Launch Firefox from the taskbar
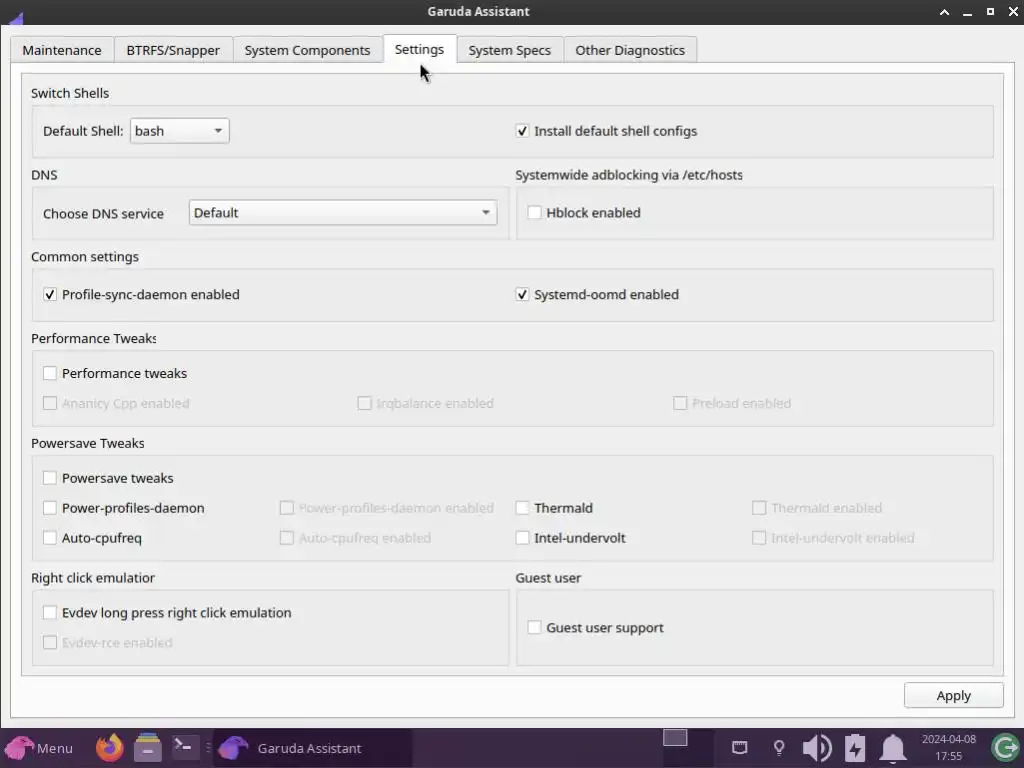 tap(109, 748)
